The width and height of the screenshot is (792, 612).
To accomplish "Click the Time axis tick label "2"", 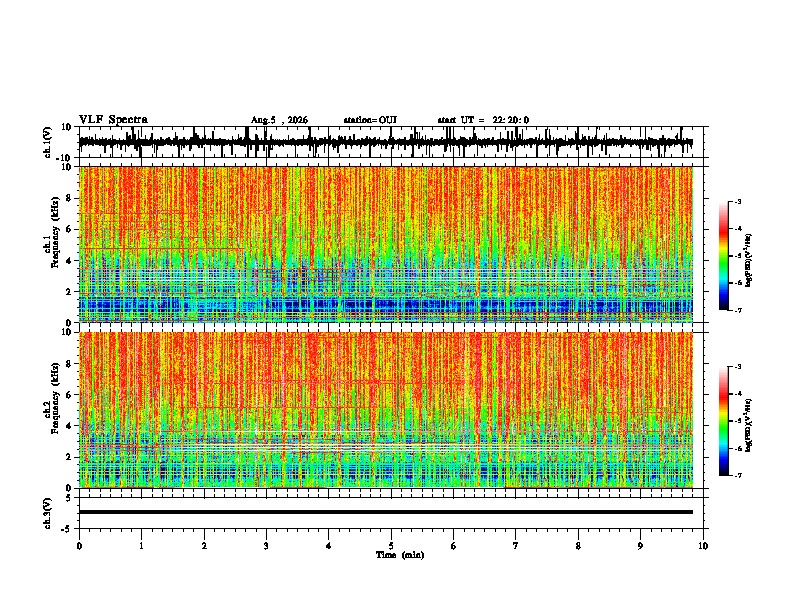I will coord(204,546).
